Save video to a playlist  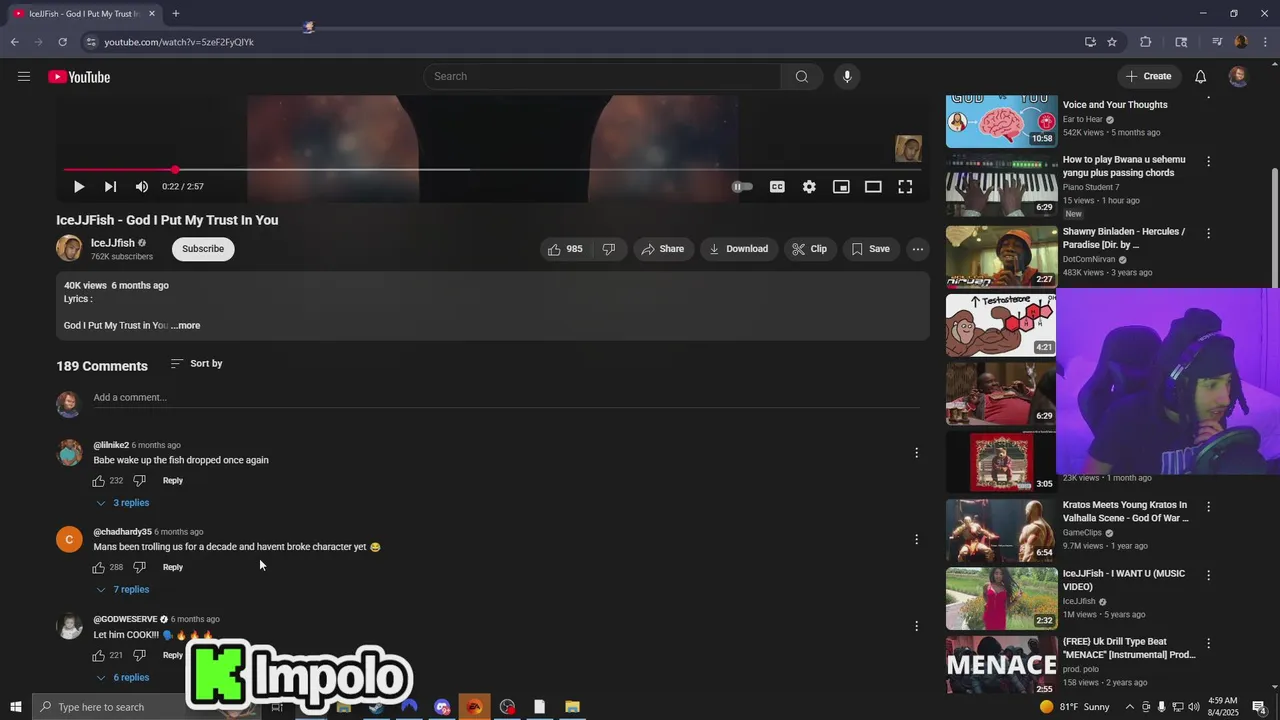click(870, 249)
